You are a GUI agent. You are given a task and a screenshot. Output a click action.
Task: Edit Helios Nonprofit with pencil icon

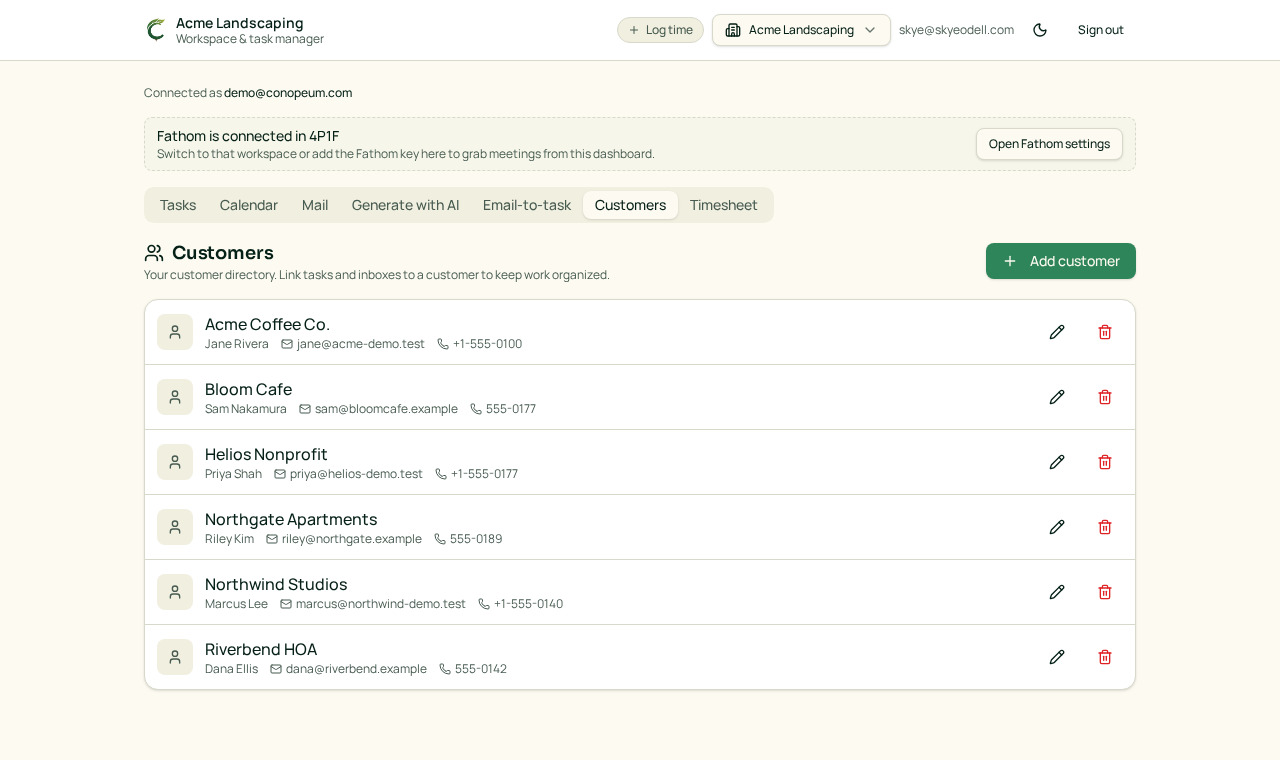(x=1057, y=462)
